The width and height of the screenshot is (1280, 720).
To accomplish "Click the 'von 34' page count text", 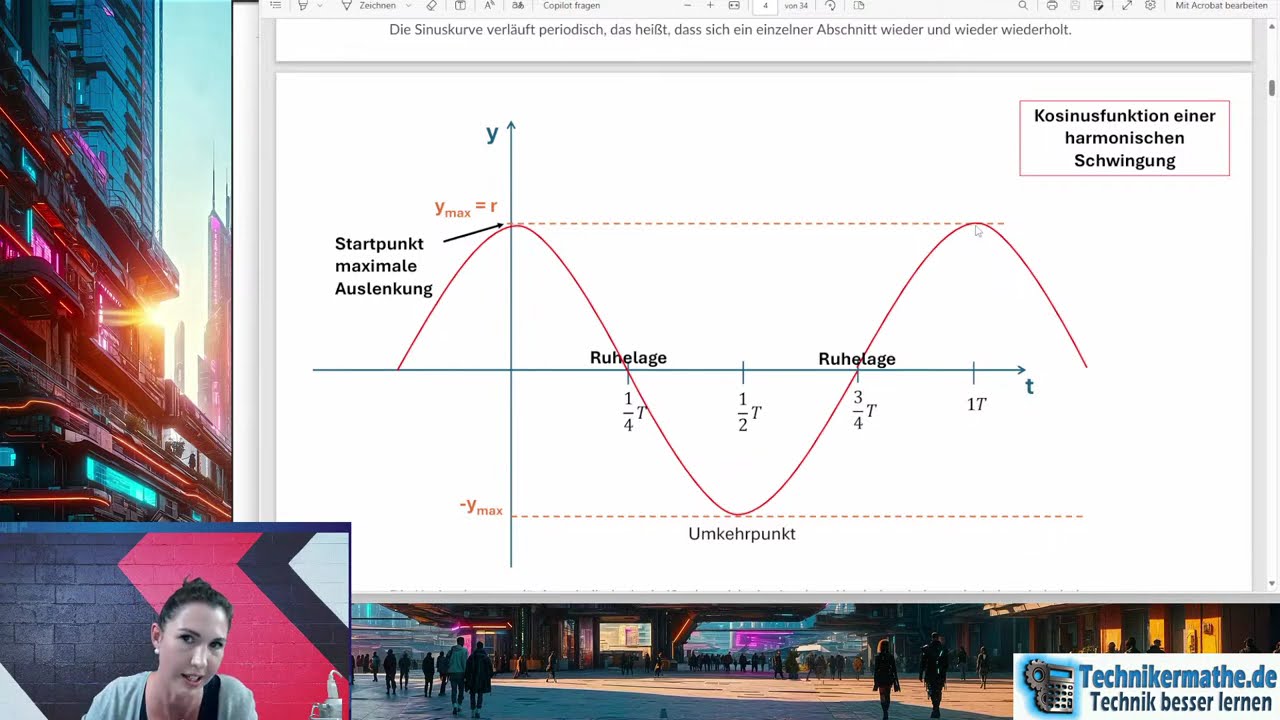I will coord(796,6).
